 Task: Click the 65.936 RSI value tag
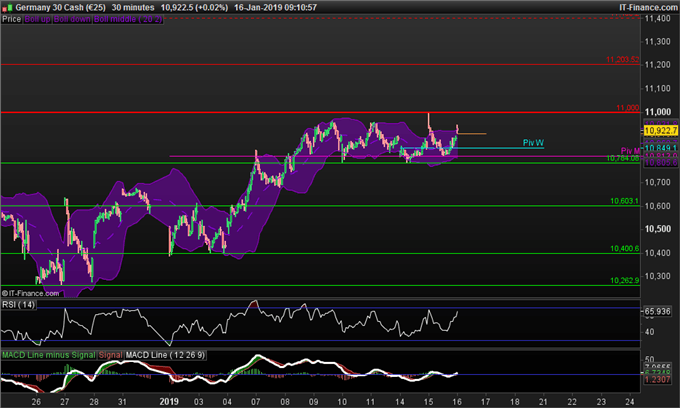point(657,311)
